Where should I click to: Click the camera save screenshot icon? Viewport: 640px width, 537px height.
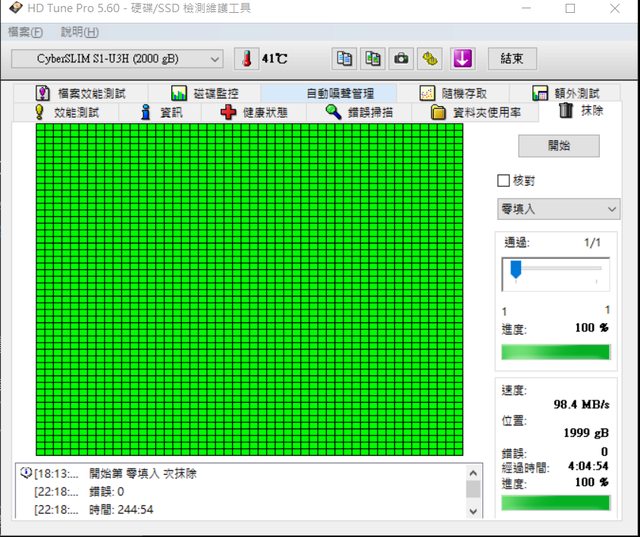coord(401,58)
